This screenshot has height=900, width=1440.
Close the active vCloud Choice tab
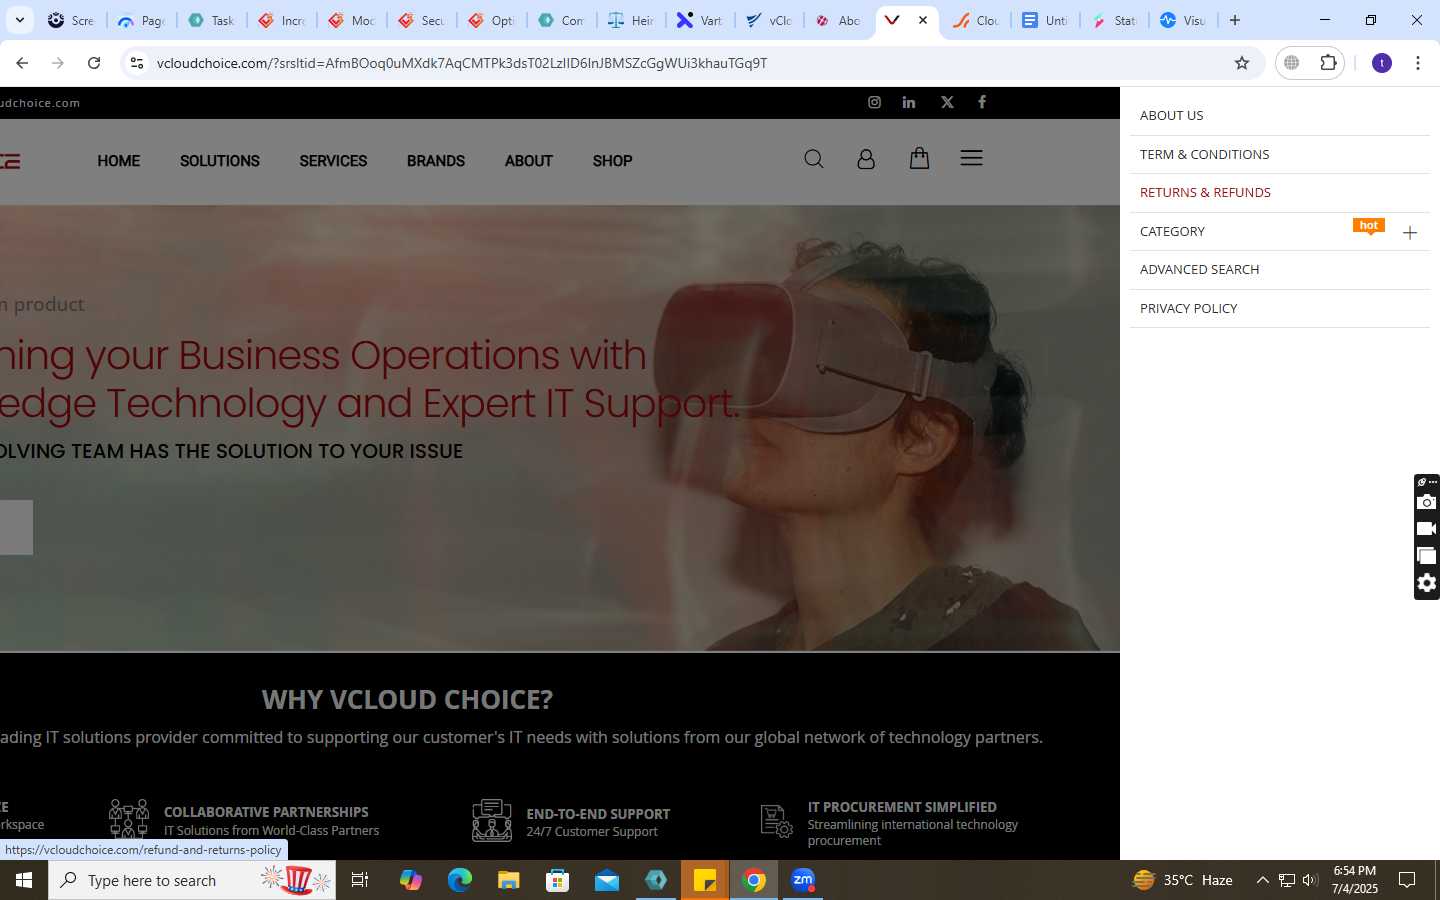click(923, 20)
